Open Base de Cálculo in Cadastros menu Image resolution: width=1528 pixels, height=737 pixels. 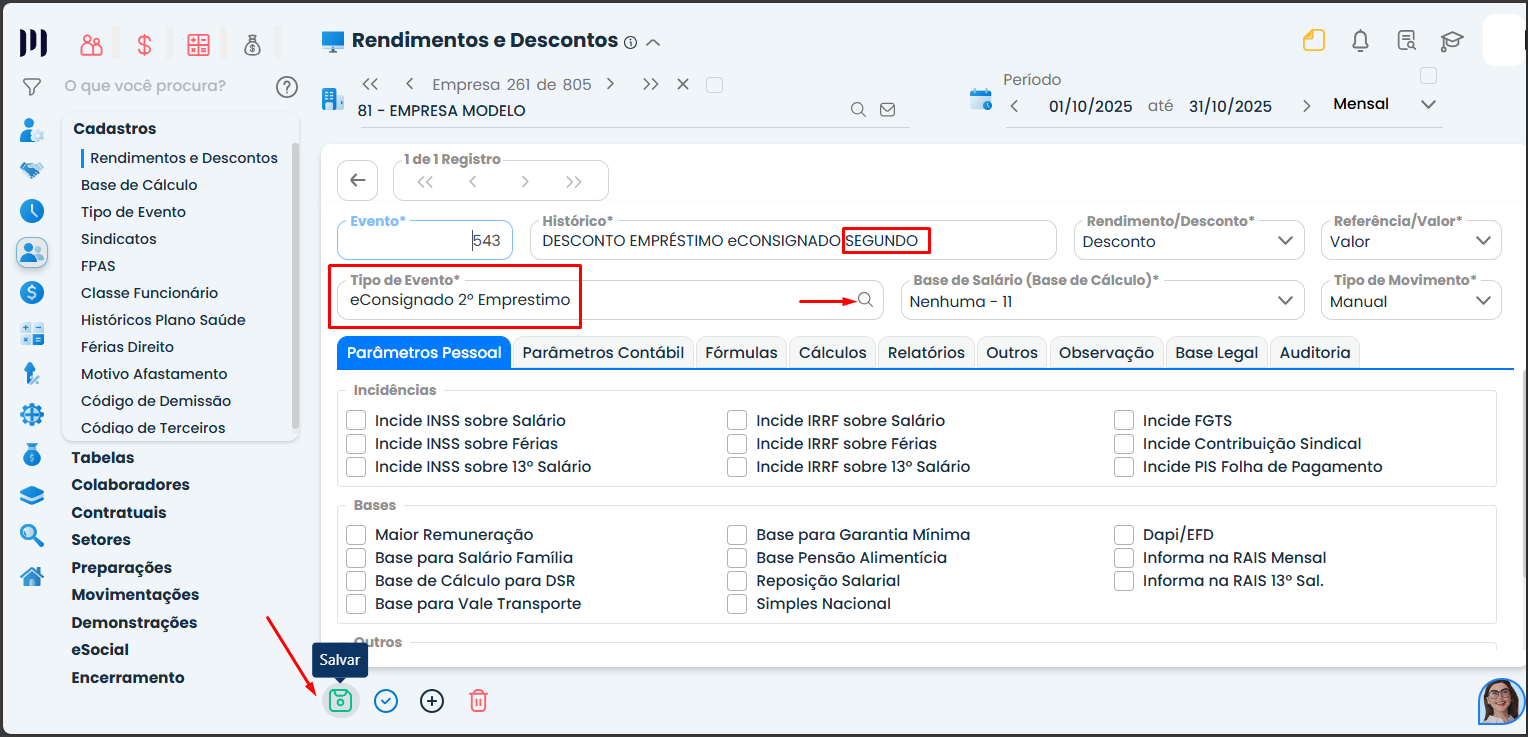coord(139,185)
